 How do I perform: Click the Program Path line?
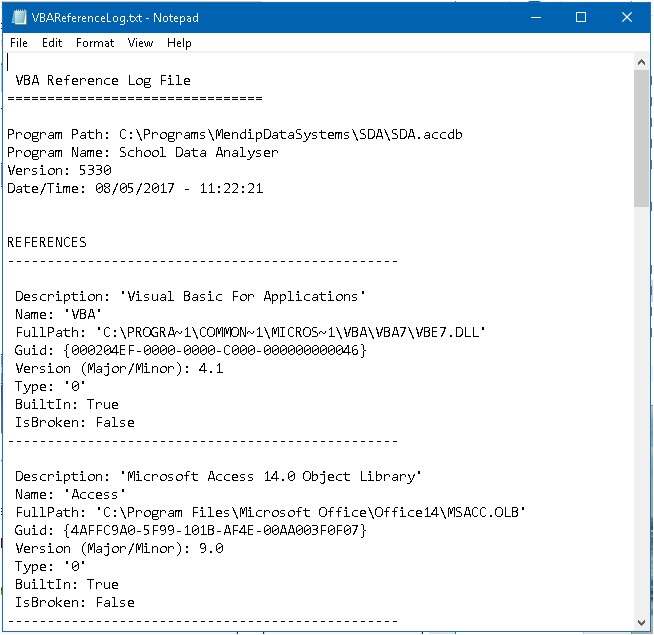click(x=235, y=135)
